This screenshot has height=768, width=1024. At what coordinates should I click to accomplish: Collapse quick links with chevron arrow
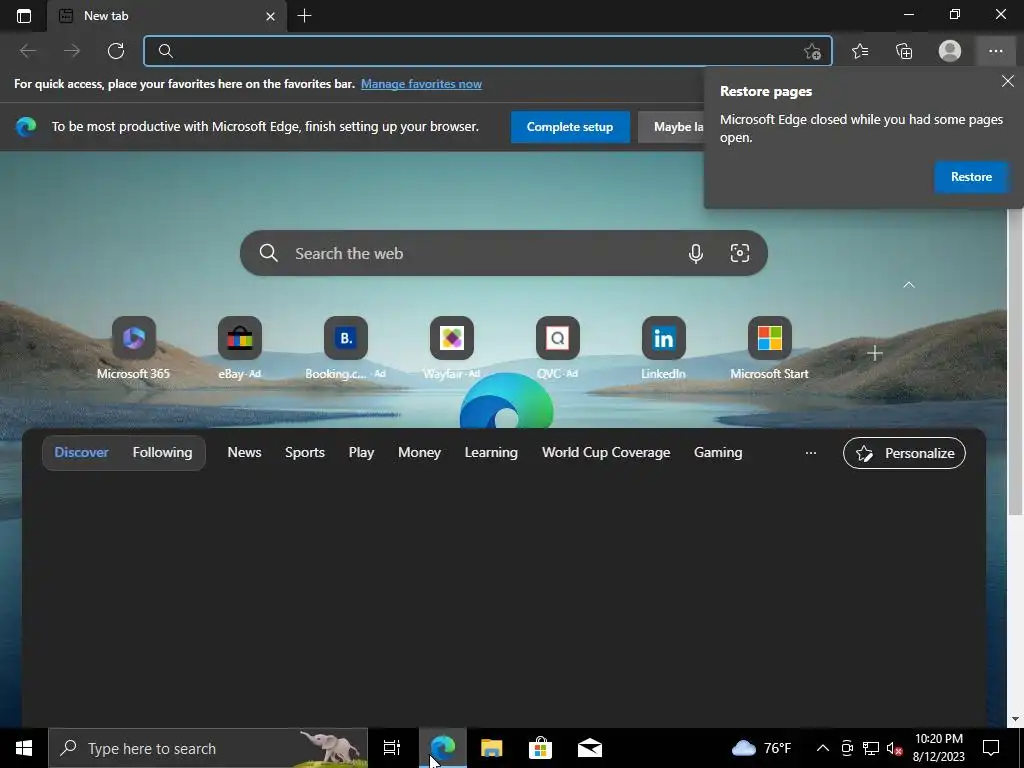point(908,285)
